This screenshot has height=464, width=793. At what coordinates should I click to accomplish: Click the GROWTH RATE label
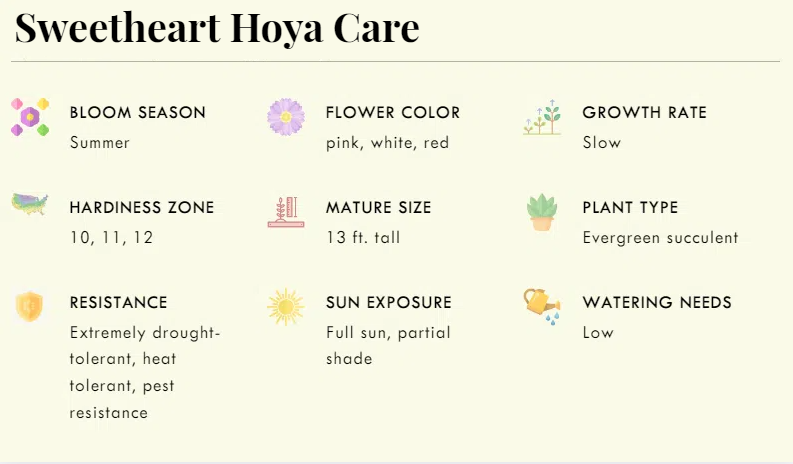(644, 113)
